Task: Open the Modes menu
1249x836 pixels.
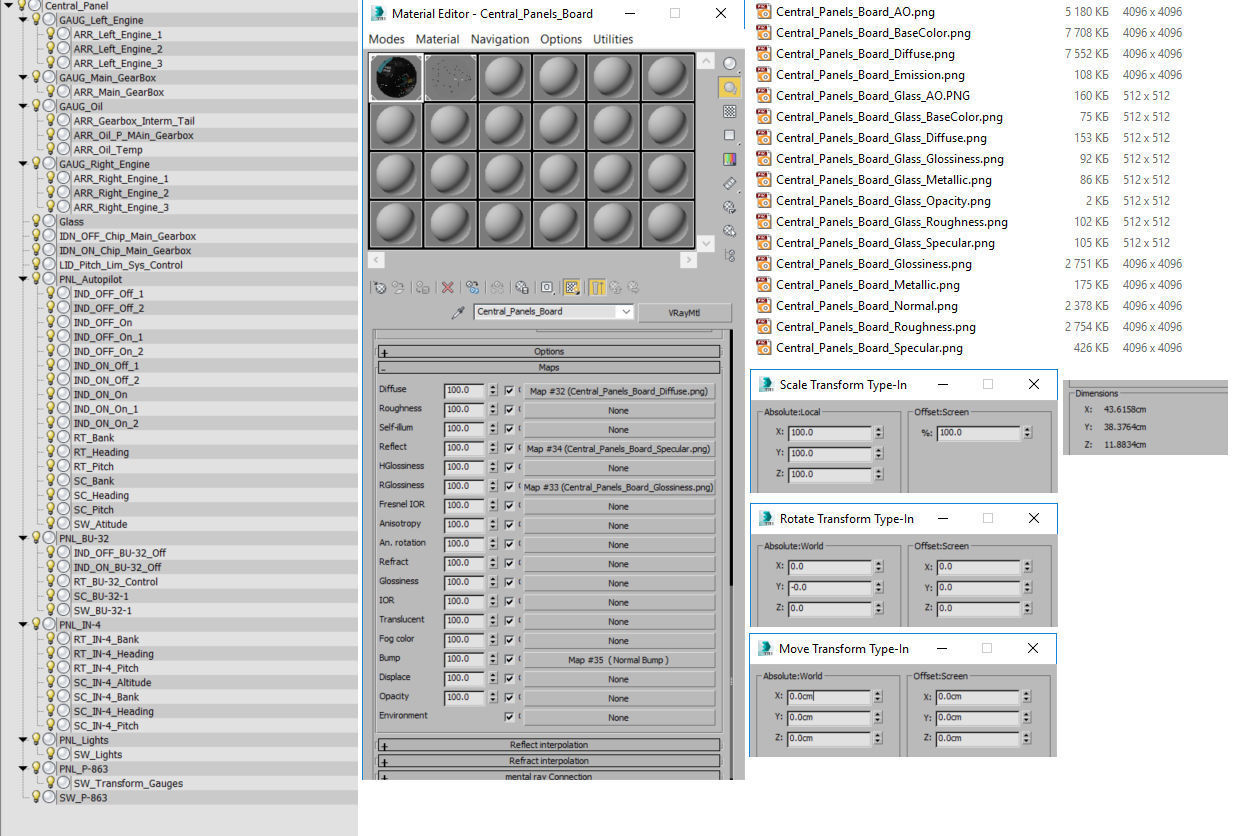Action: pos(387,39)
